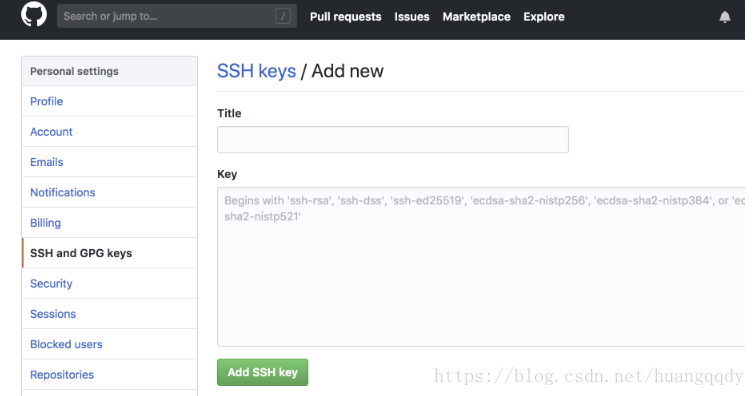Screen dimensions: 755x396
Task: Open the notifications bell icon
Action: pos(725,17)
